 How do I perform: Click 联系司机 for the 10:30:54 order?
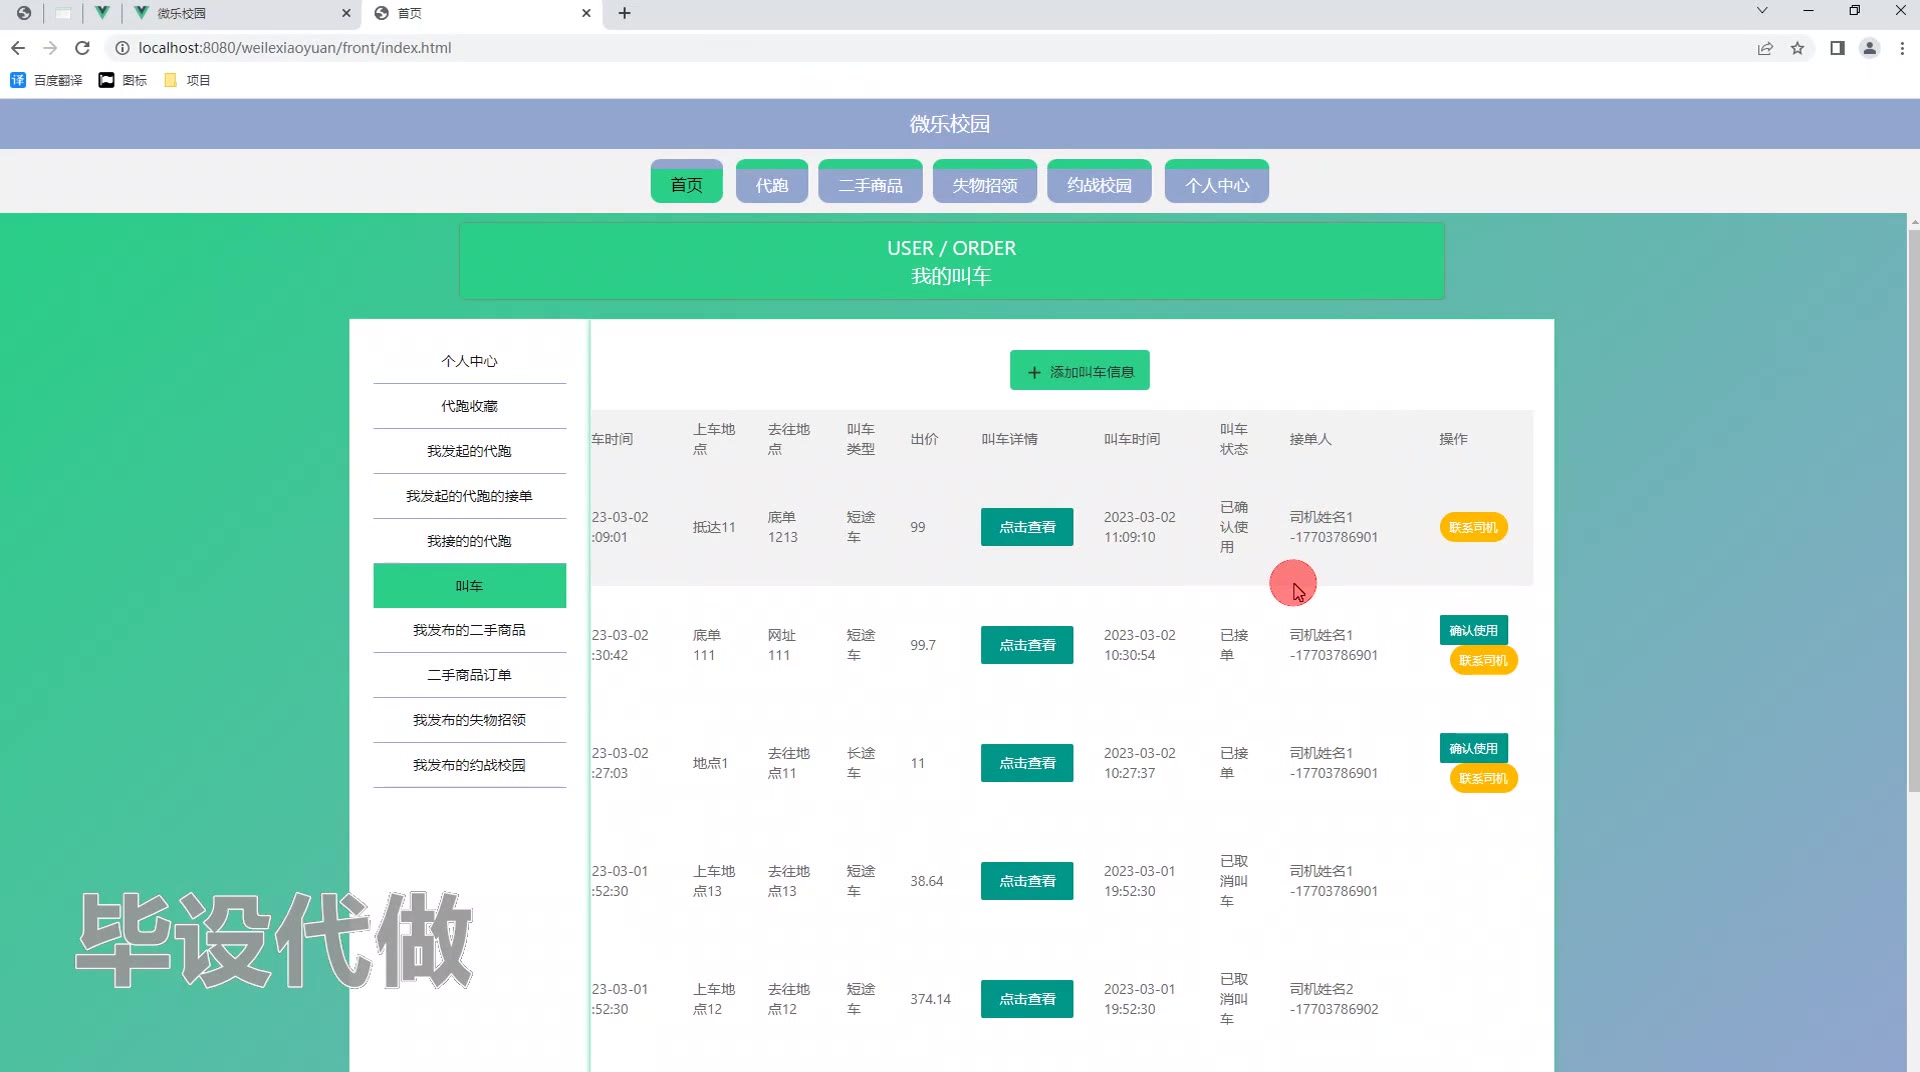point(1483,660)
